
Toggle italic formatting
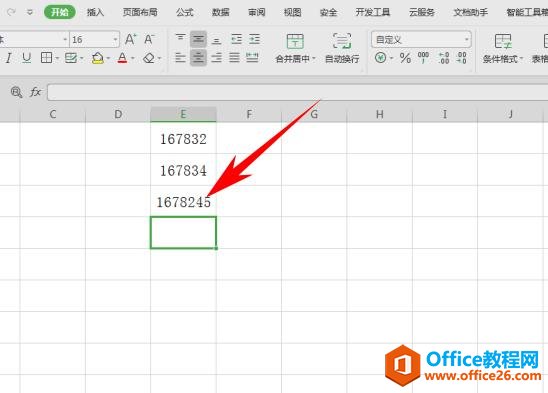coord(8,58)
